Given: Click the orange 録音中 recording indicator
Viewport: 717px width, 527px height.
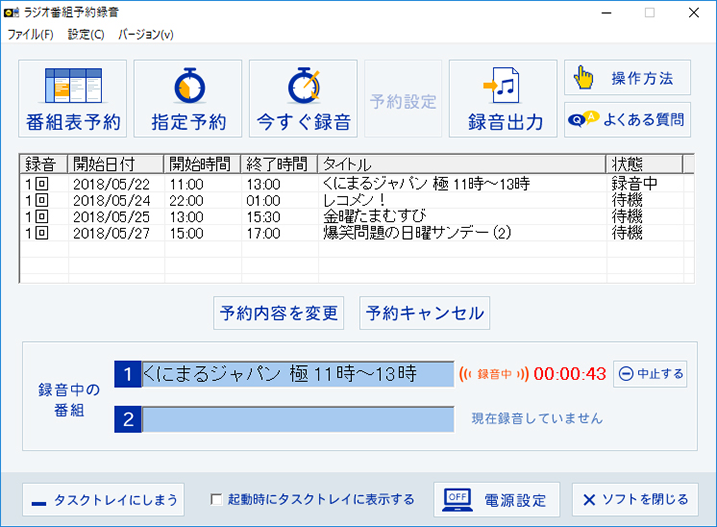Looking at the screenshot, I should coord(494,374).
